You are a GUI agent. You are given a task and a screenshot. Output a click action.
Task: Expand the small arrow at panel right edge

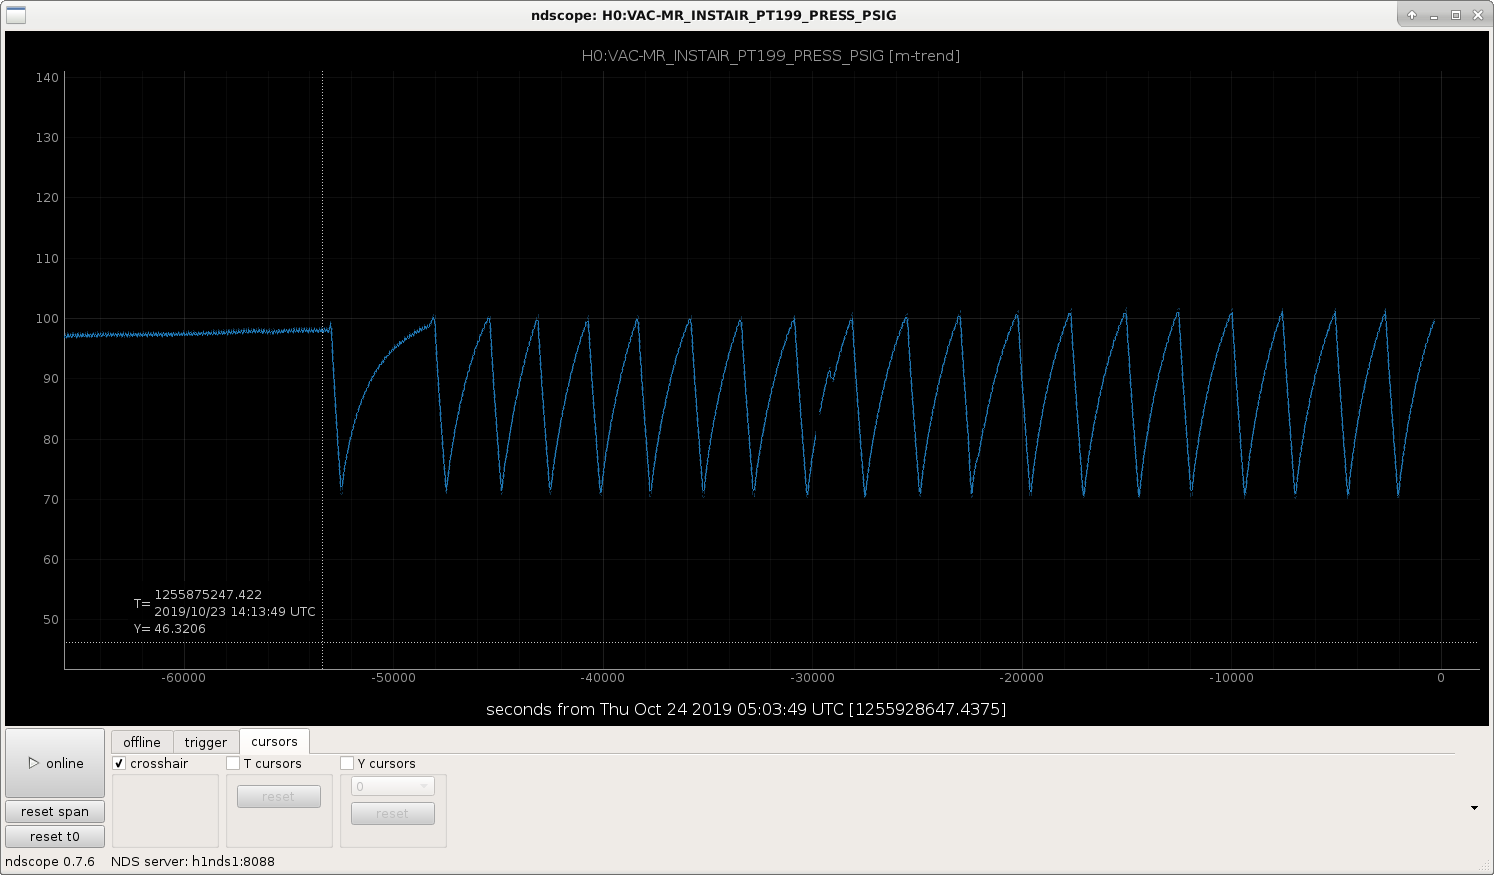1474,808
